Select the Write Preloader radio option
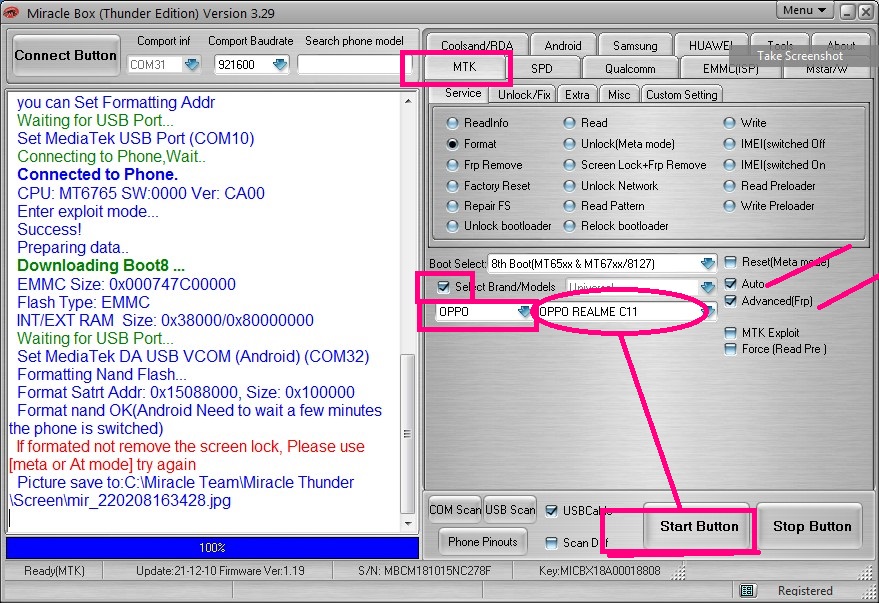The width and height of the screenshot is (879, 603). click(x=729, y=206)
